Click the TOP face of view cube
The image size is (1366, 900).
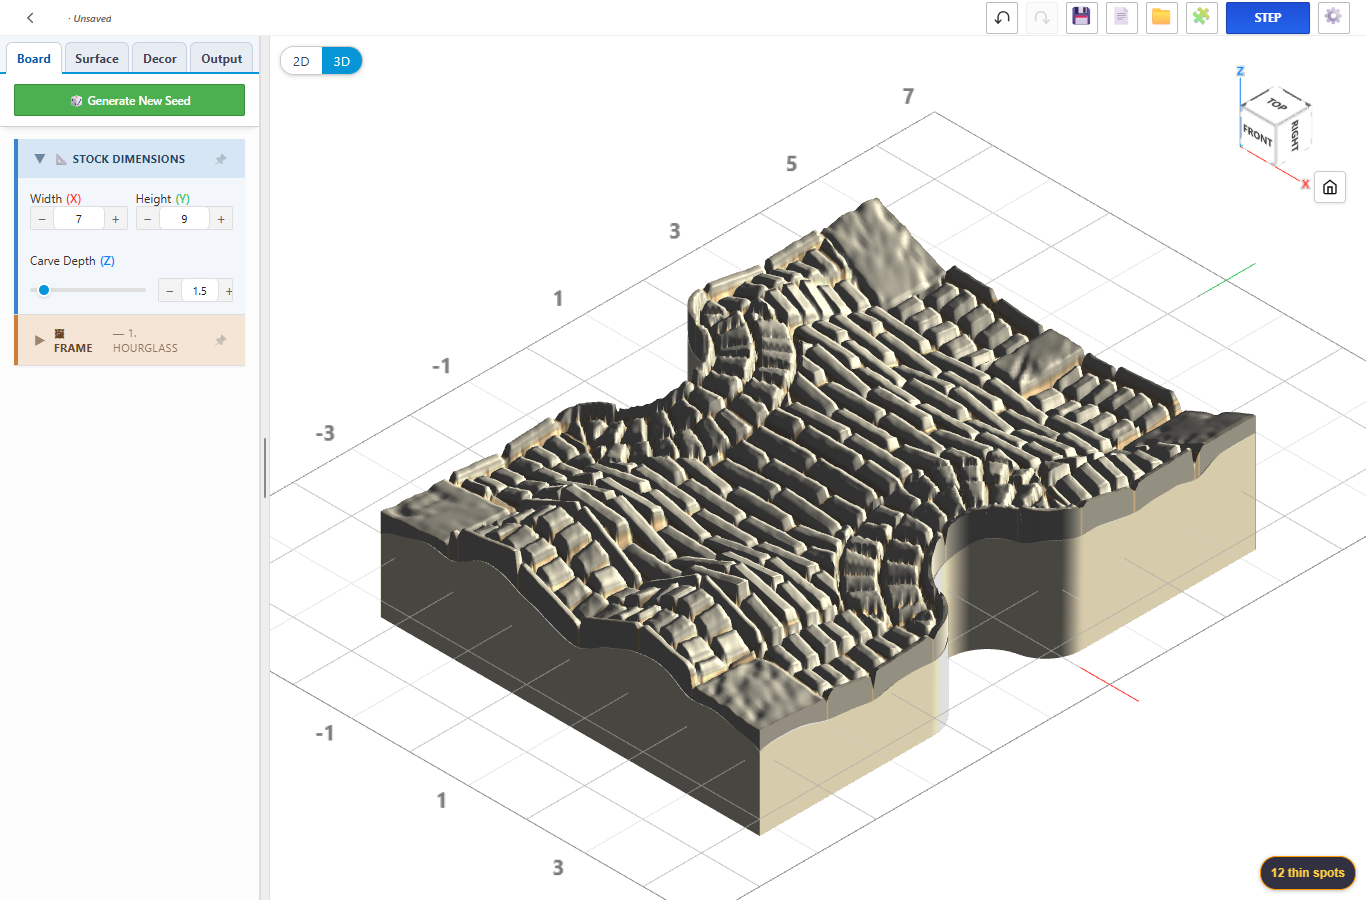click(x=1277, y=103)
